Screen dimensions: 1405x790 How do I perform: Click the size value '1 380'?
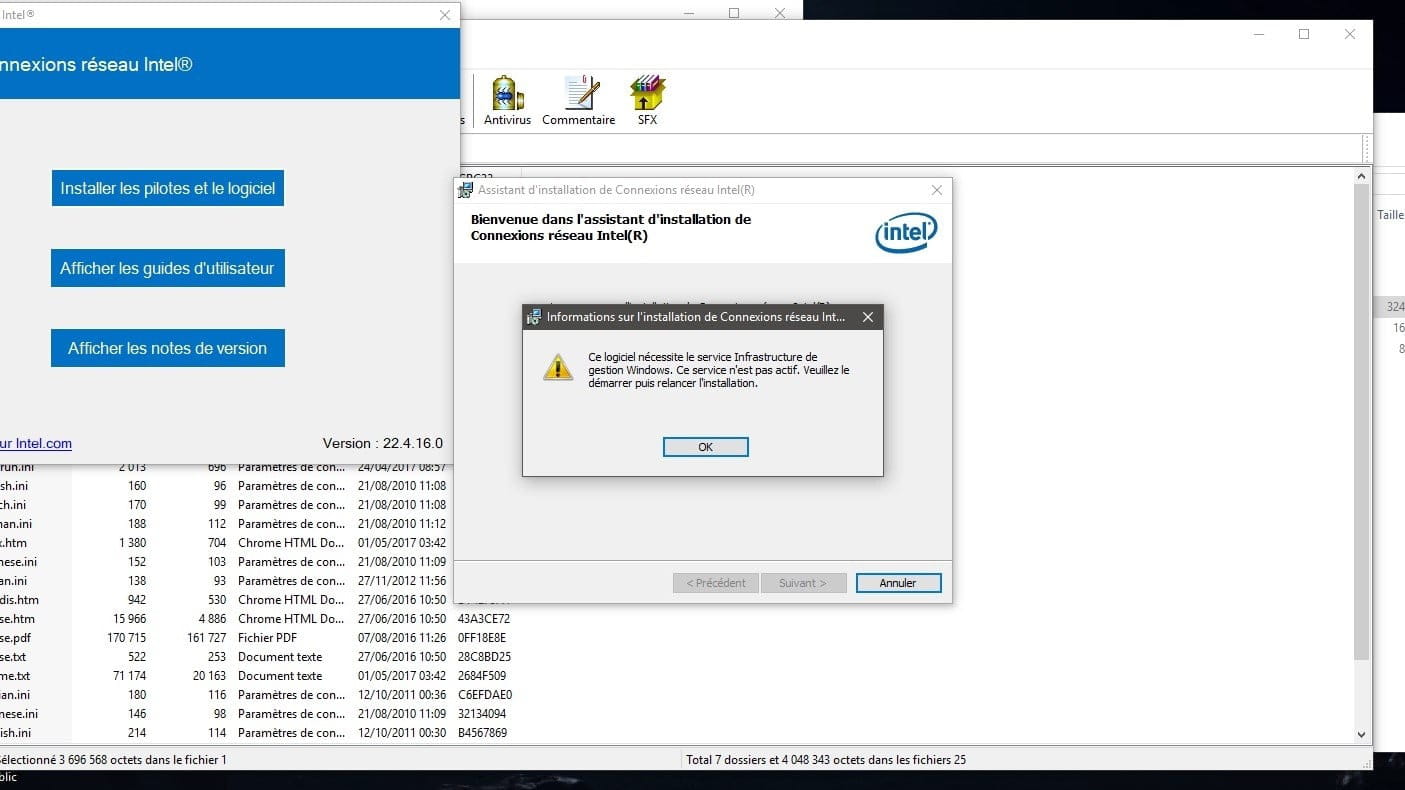click(x=132, y=543)
